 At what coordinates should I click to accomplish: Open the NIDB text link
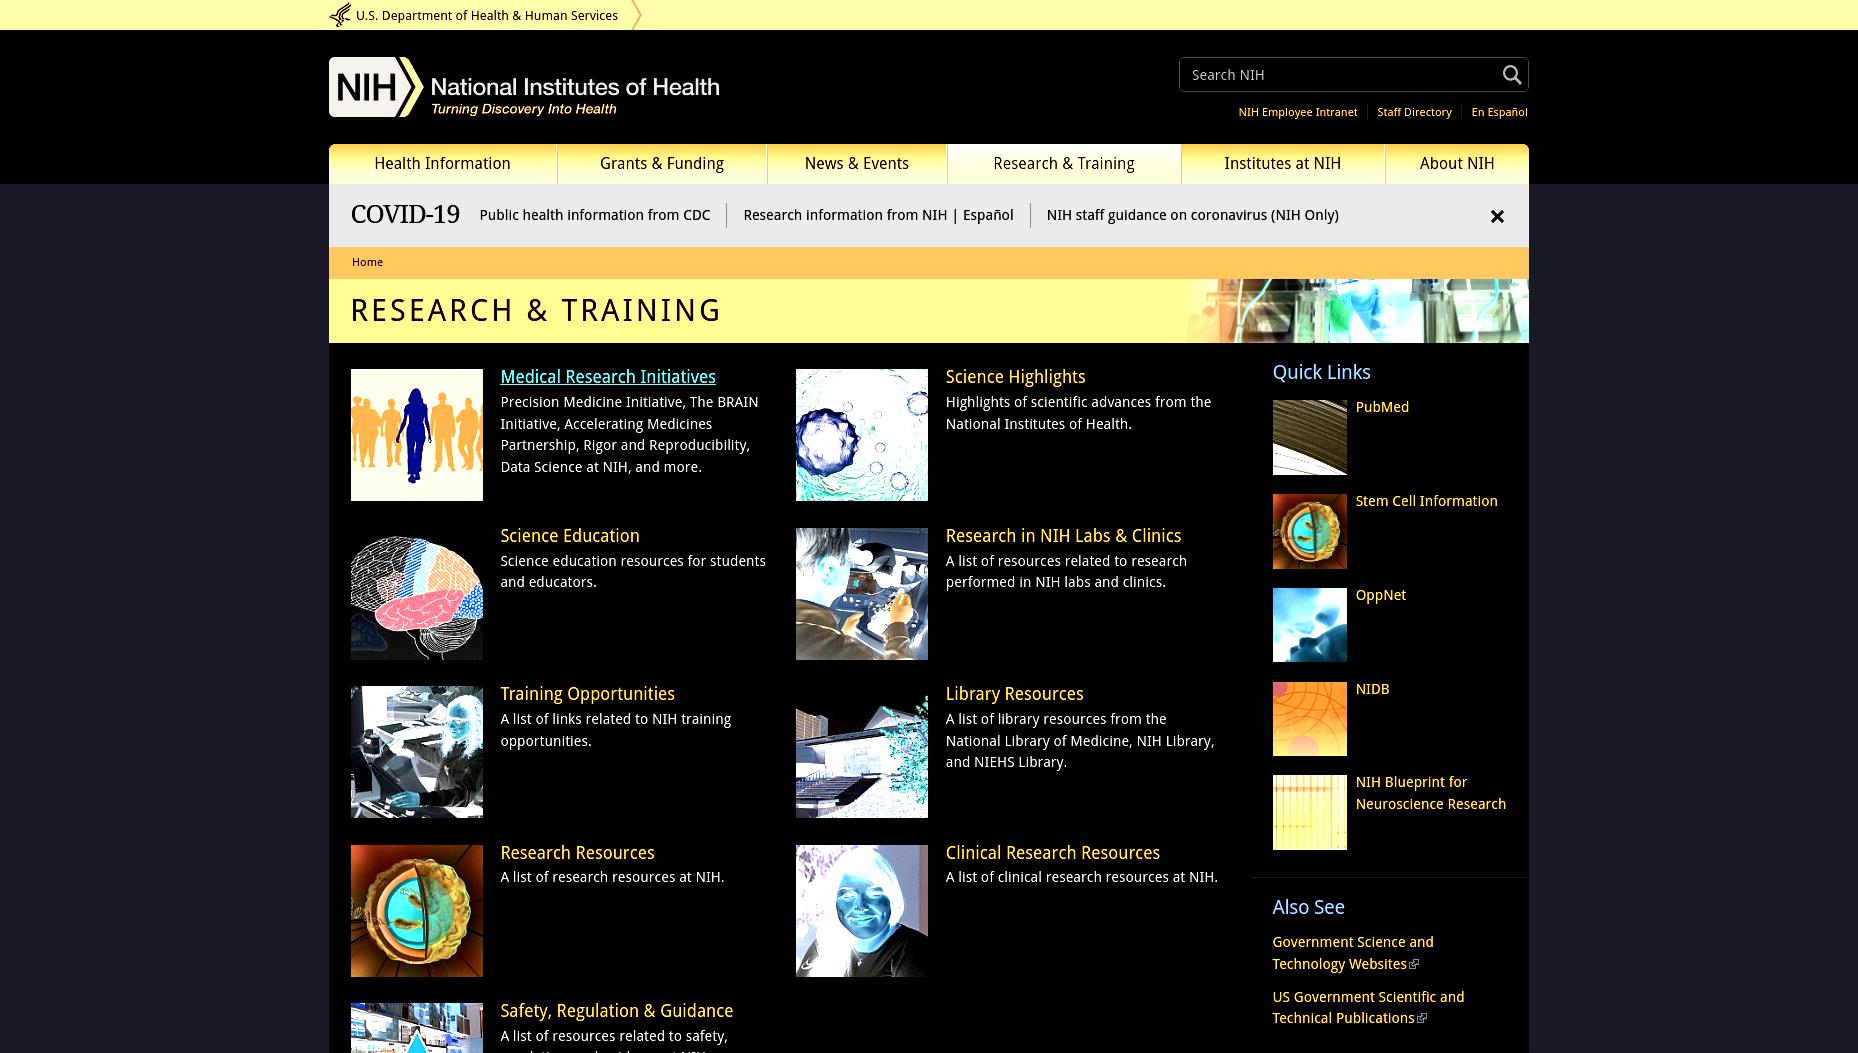pyautogui.click(x=1372, y=689)
